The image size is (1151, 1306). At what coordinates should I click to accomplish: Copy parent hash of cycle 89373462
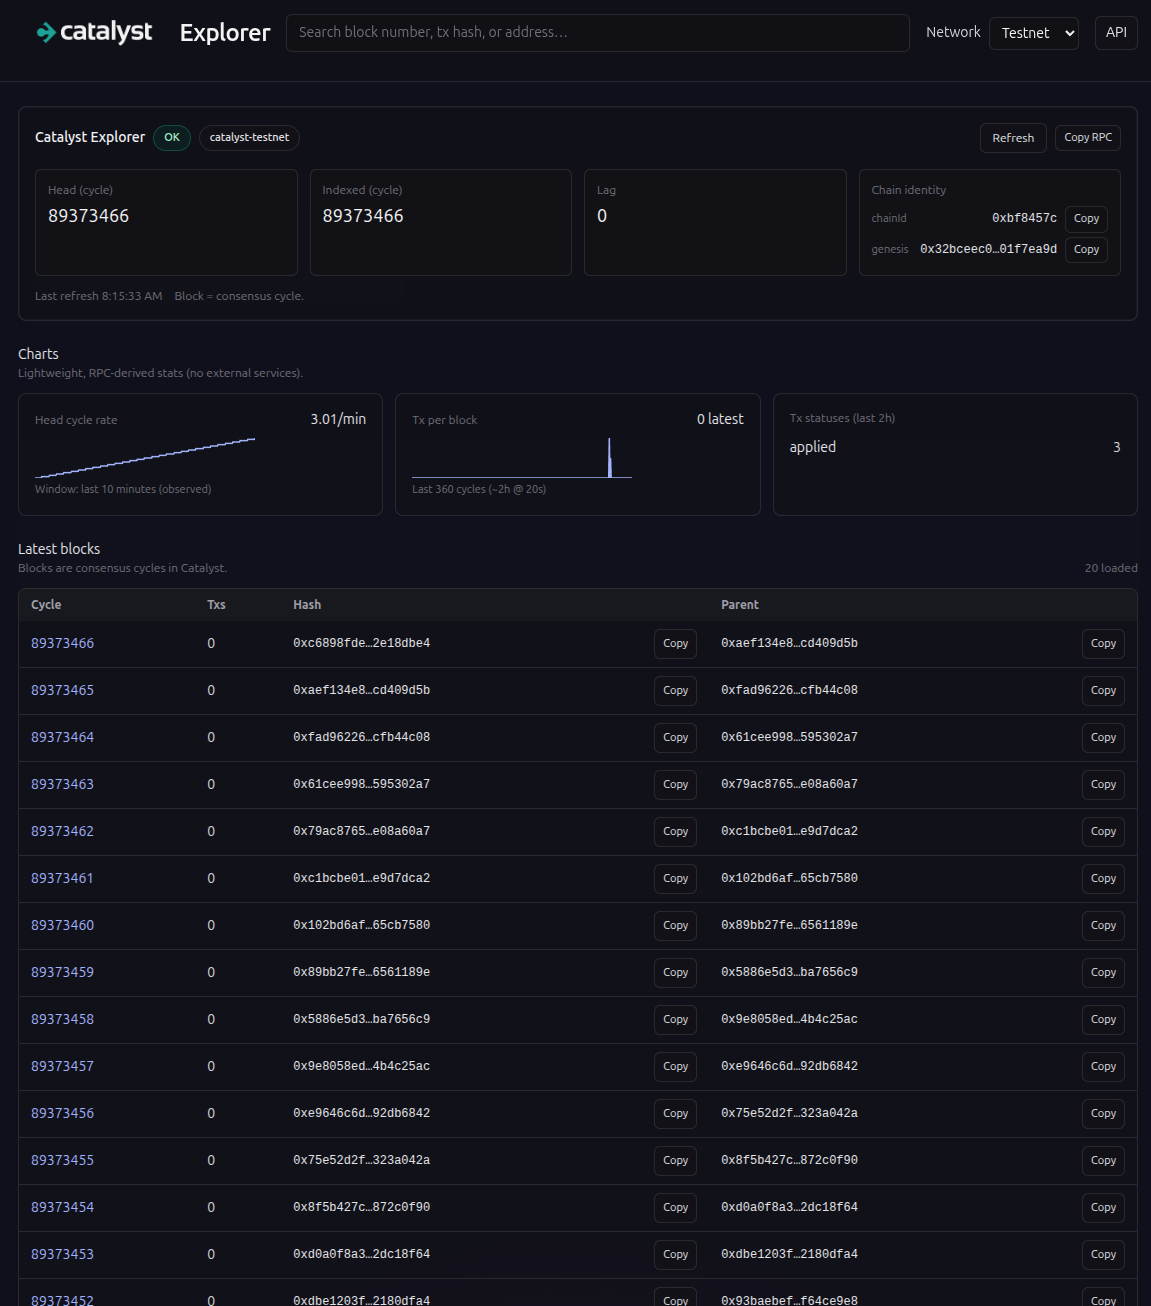click(x=1103, y=832)
